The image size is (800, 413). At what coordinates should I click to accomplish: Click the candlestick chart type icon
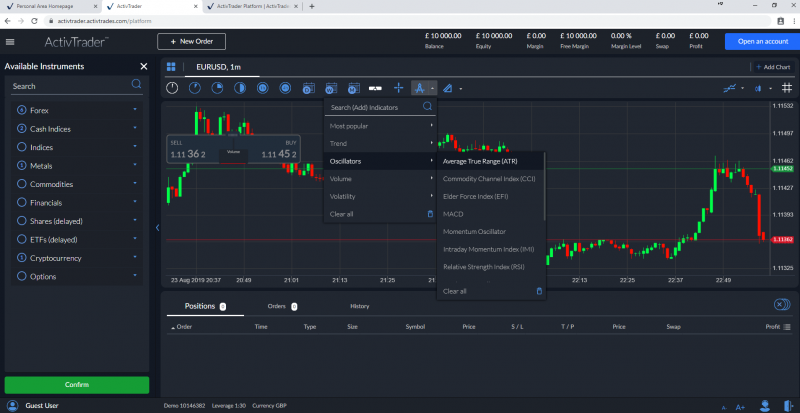758,88
